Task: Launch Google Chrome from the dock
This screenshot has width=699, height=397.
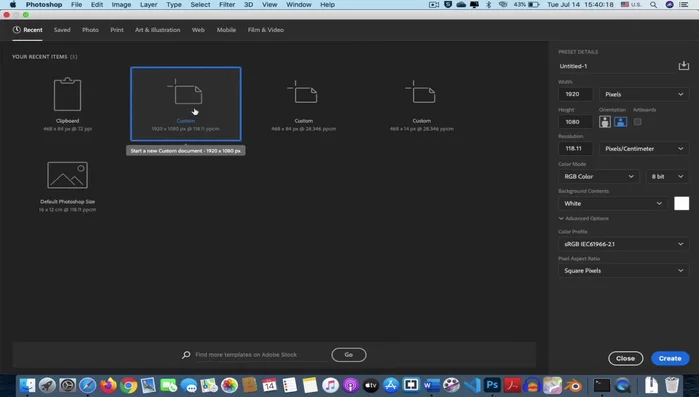Action: 128,385
